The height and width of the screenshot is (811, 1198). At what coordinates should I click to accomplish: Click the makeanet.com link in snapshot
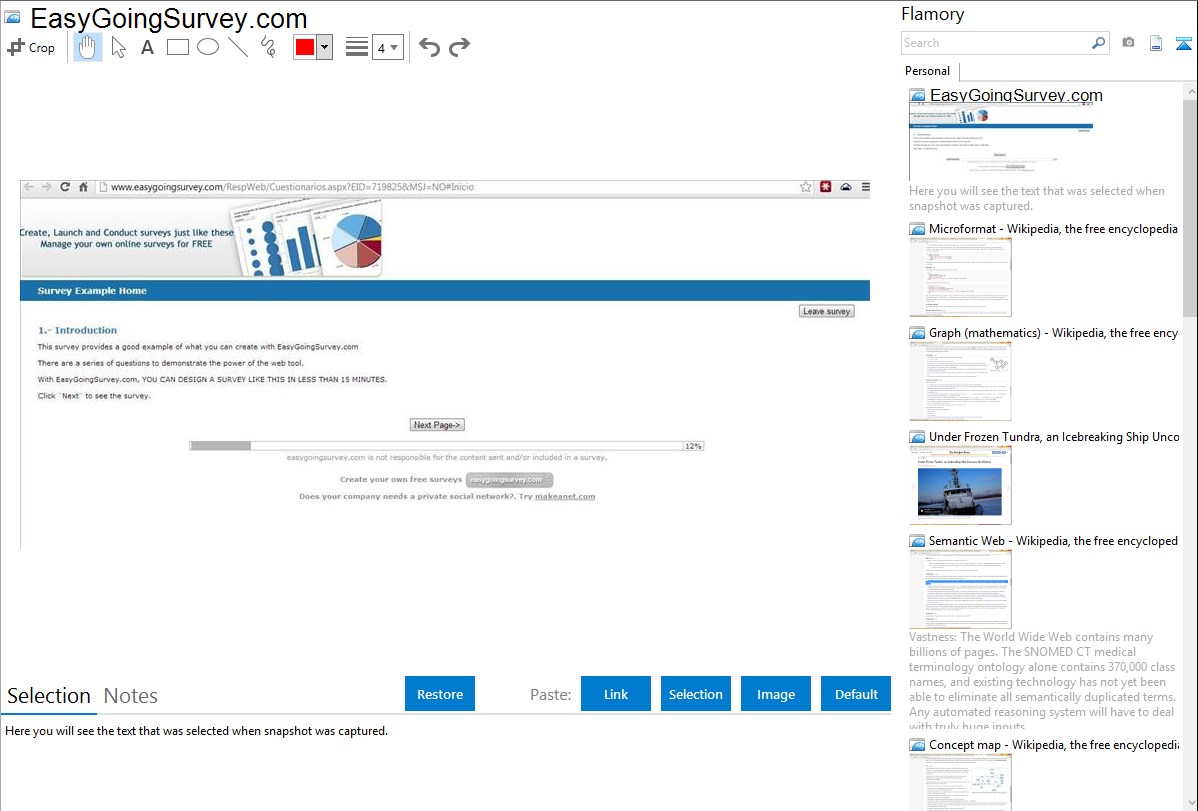click(x=565, y=496)
